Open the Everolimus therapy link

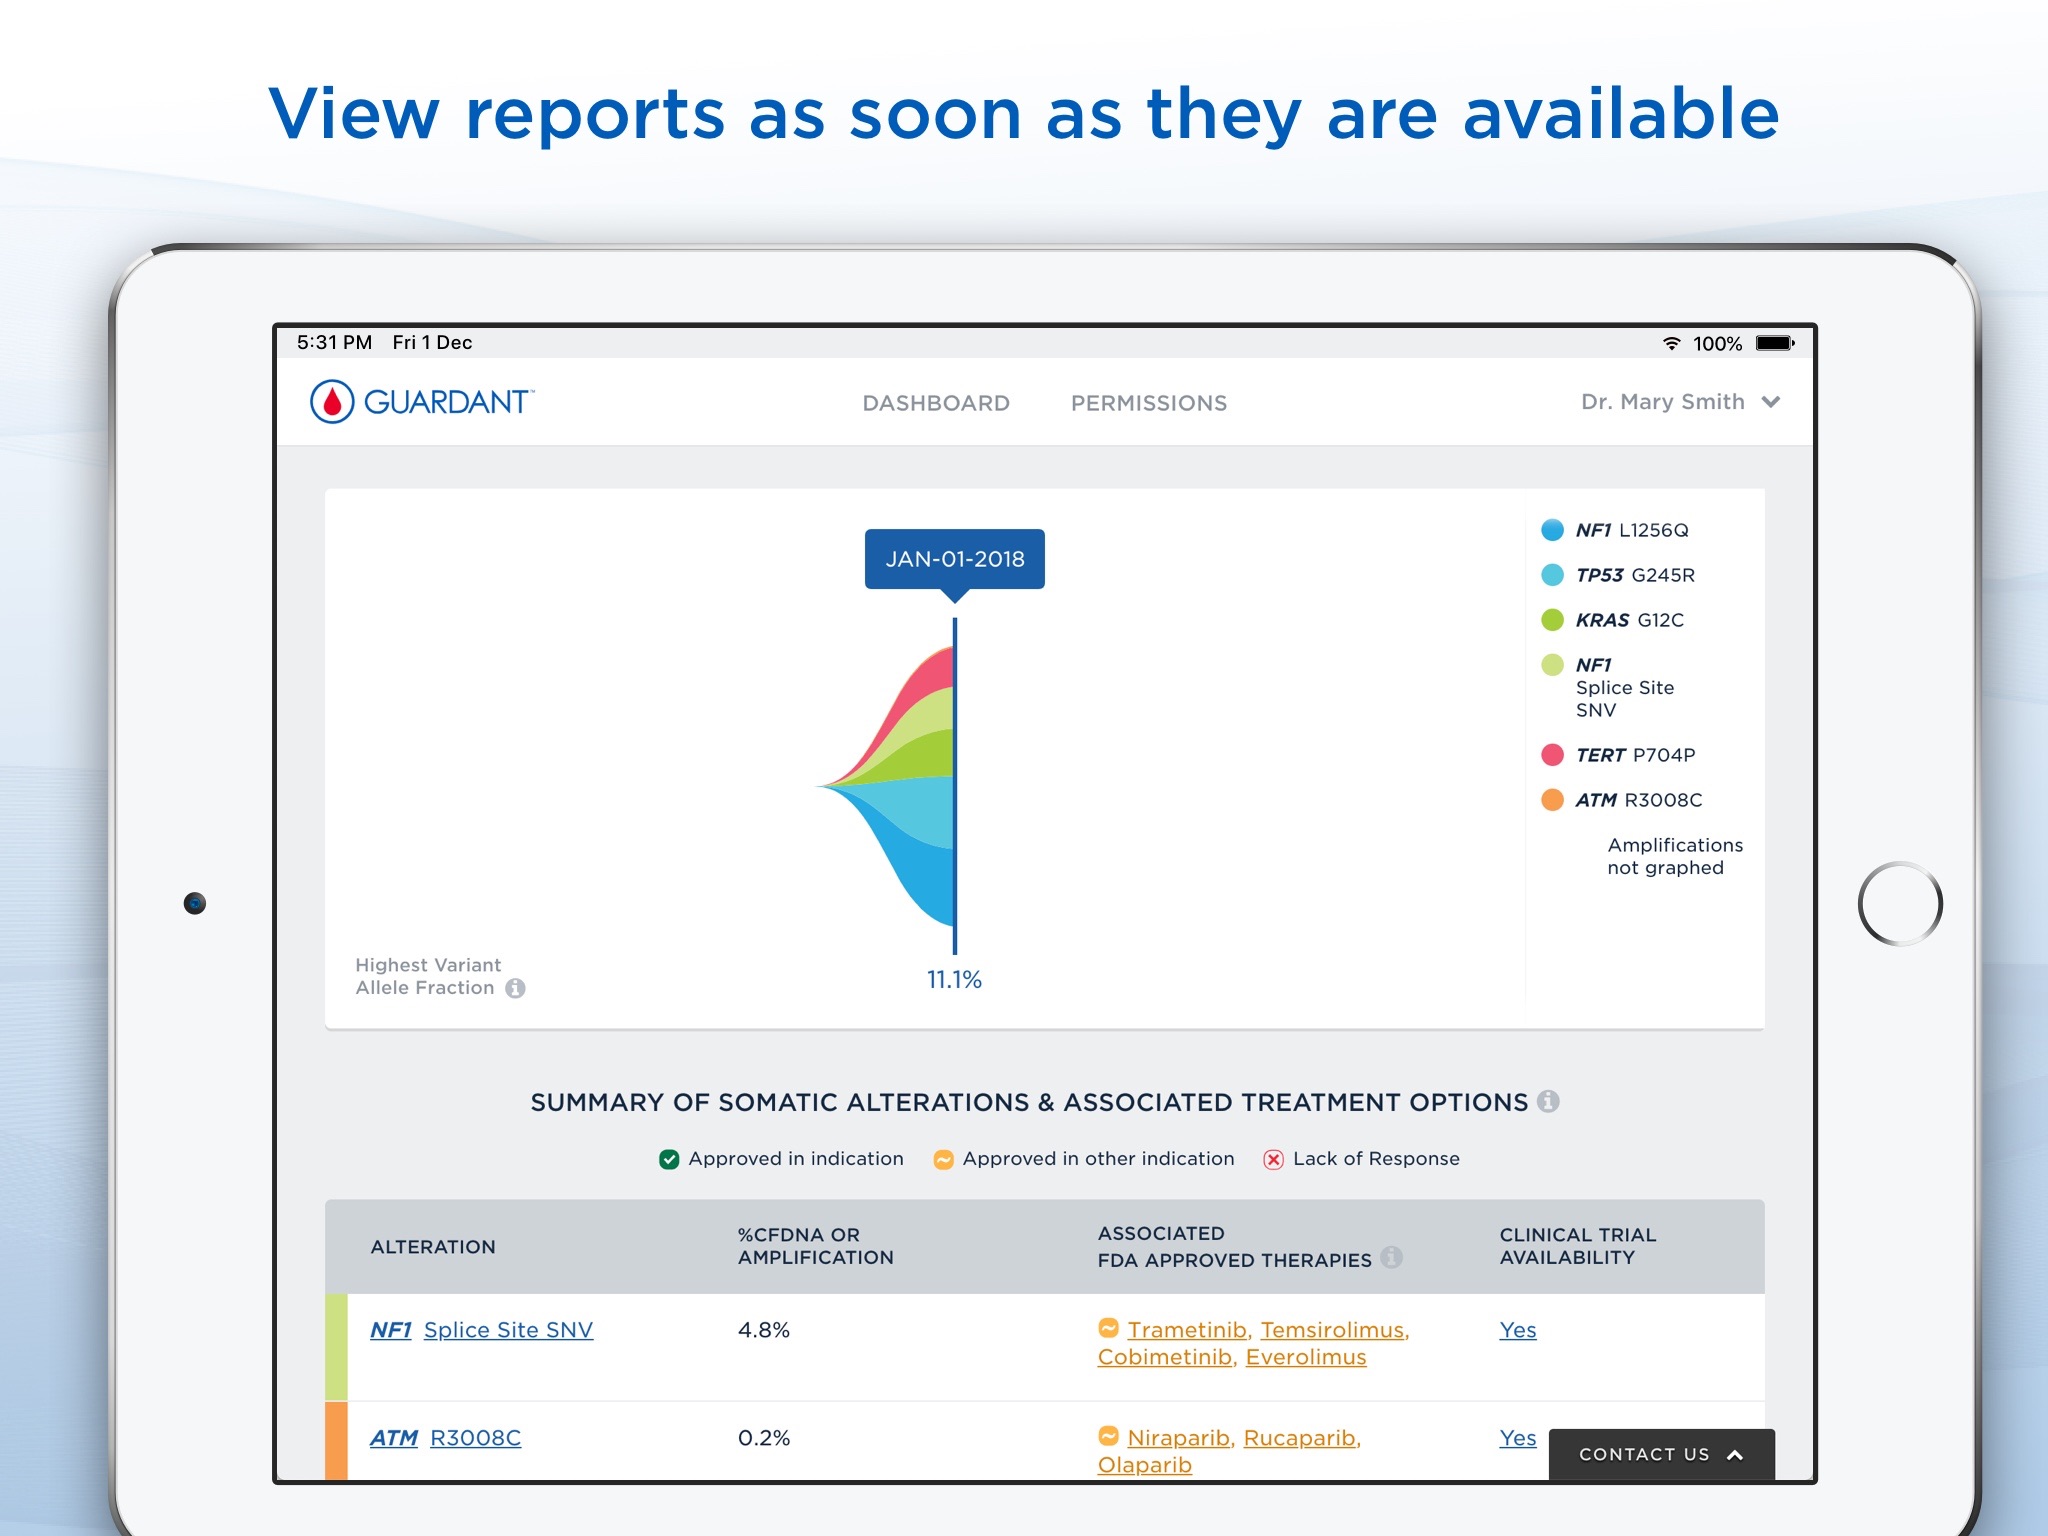pyautogui.click(x=1306, y=1357)
